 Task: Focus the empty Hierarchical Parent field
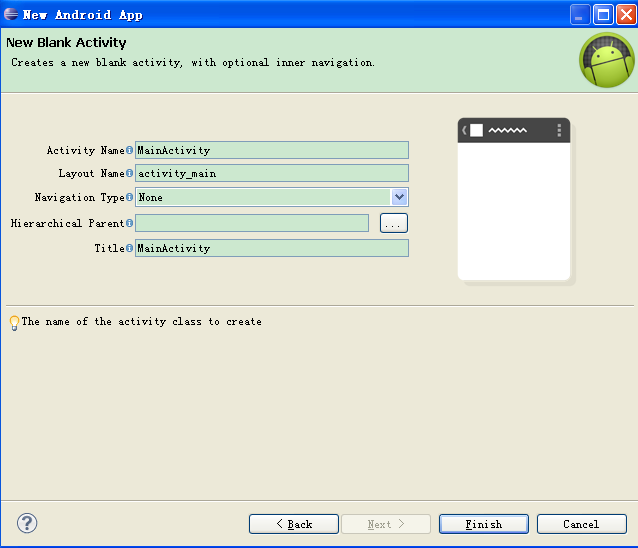point(252,223)
